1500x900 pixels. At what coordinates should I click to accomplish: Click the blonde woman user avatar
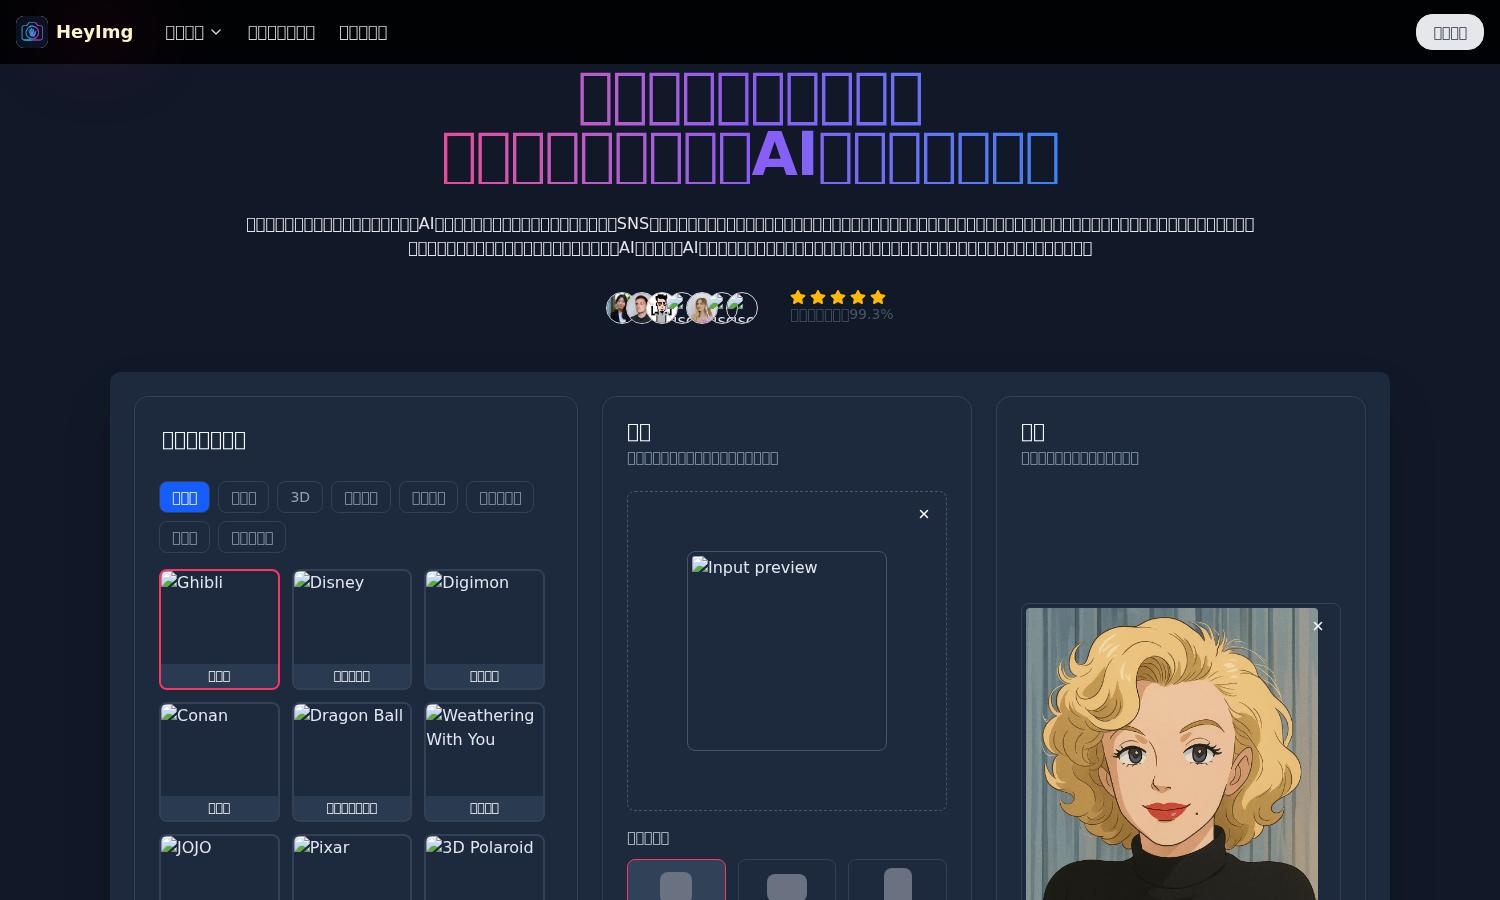(702, 308)
